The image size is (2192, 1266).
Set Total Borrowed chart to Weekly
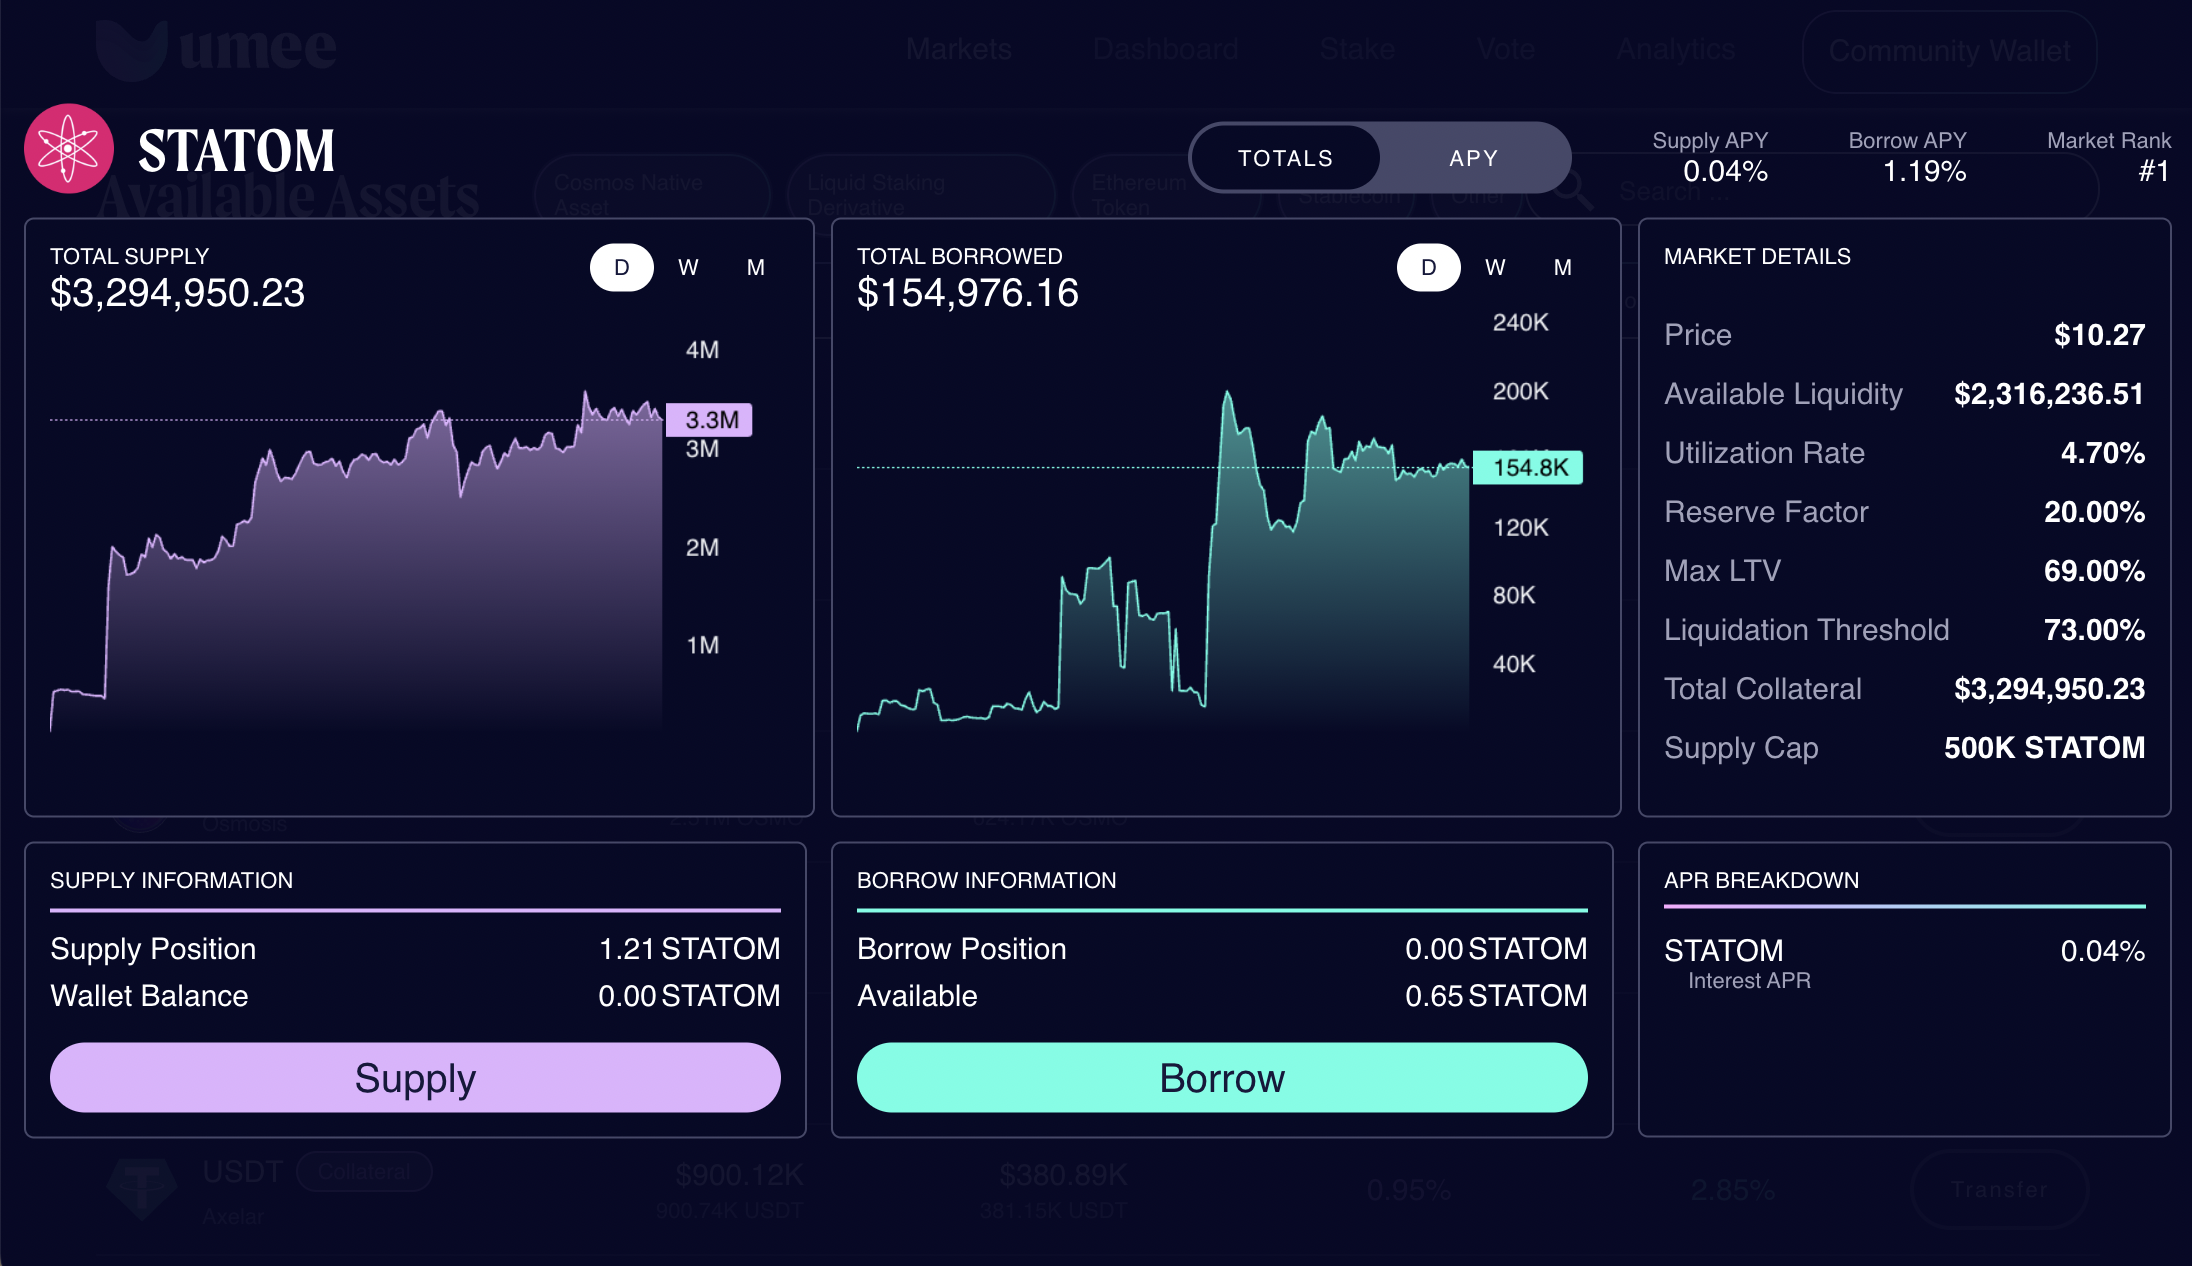[1495, 268]
